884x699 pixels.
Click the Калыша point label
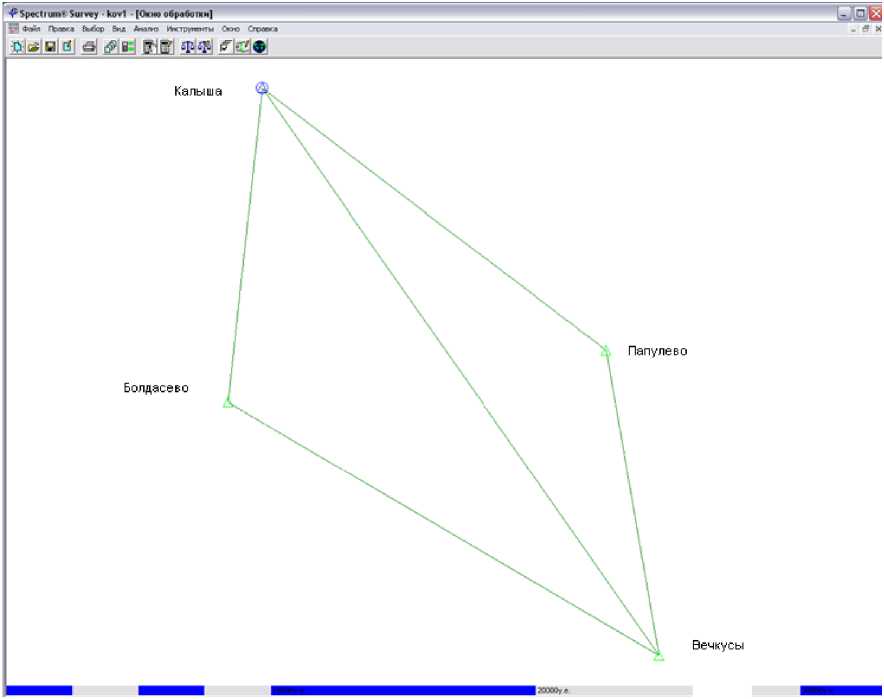pos(198,91)
